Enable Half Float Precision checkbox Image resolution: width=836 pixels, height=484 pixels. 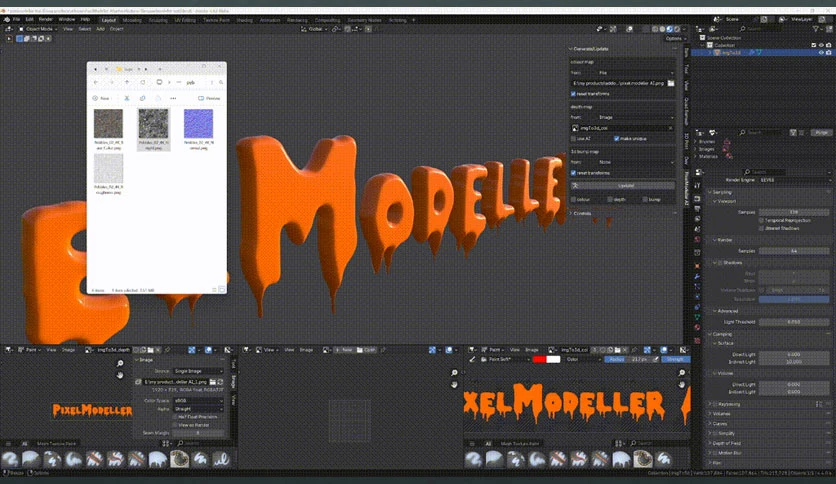point(175,417)
